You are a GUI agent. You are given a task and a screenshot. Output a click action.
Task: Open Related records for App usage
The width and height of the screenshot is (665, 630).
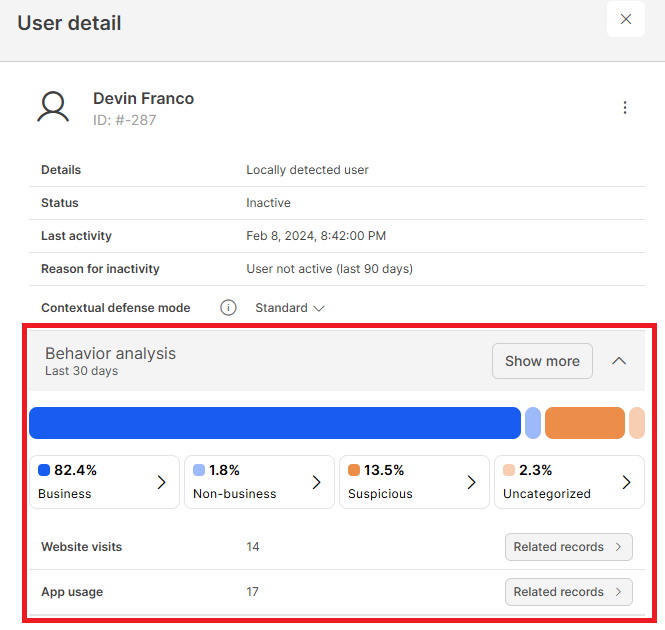pyautogui.click(x=568, y=592)
